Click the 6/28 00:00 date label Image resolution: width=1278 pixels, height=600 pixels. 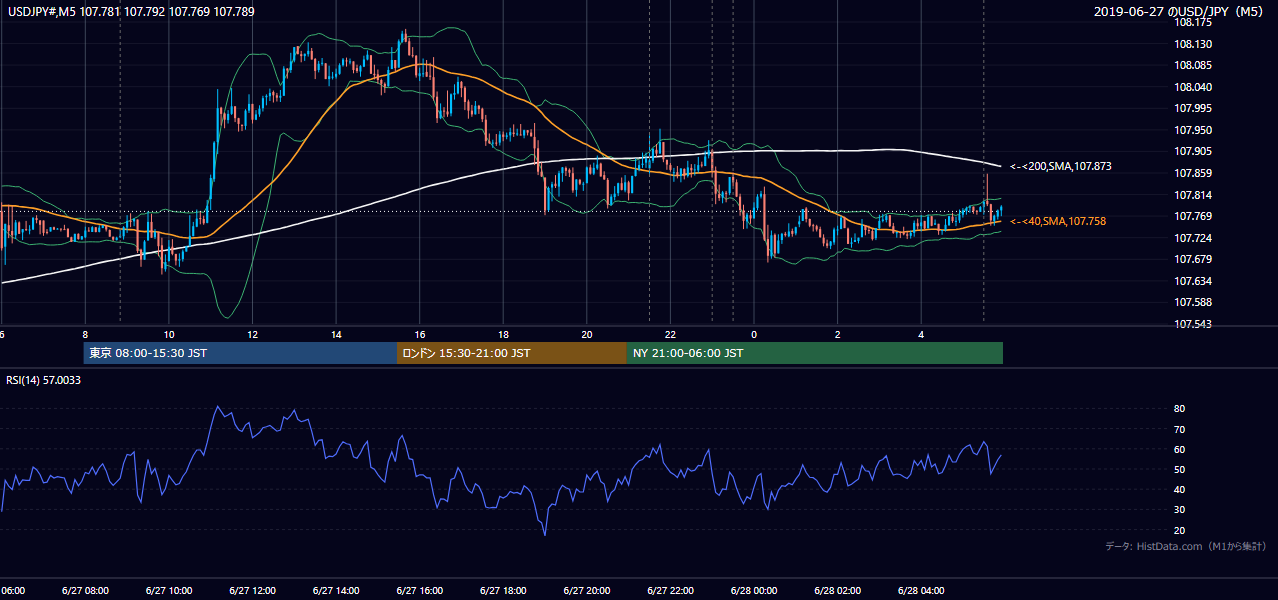[x=753, y=590]
